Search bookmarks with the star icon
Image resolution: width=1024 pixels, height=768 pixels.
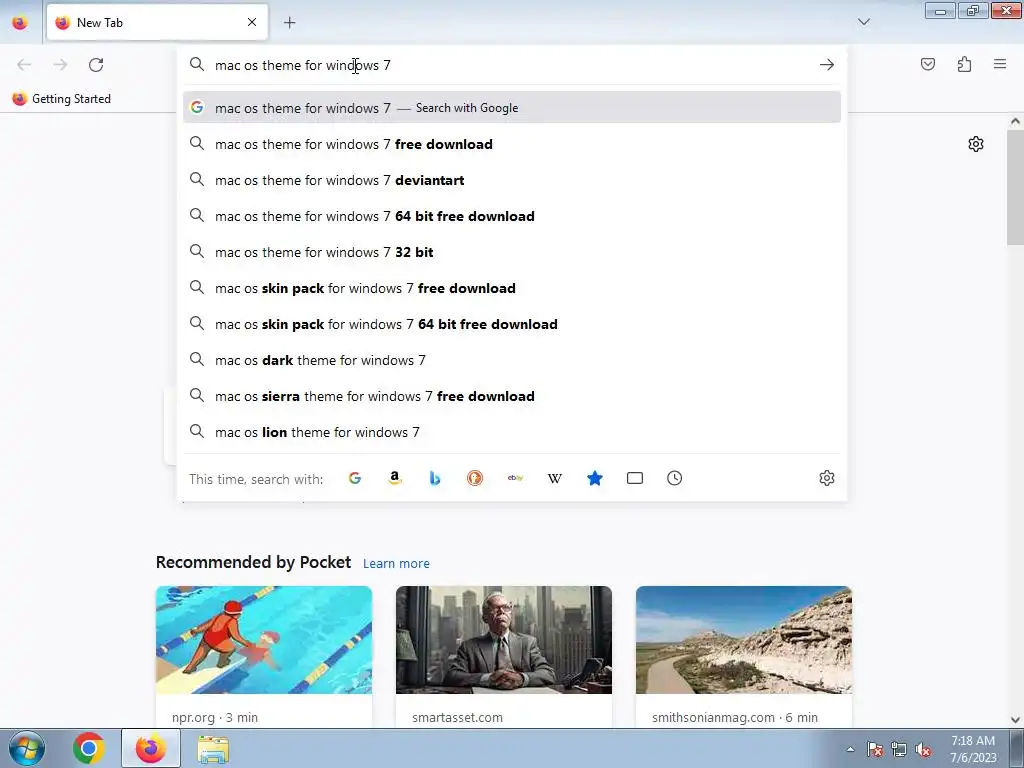pos(595,478)
